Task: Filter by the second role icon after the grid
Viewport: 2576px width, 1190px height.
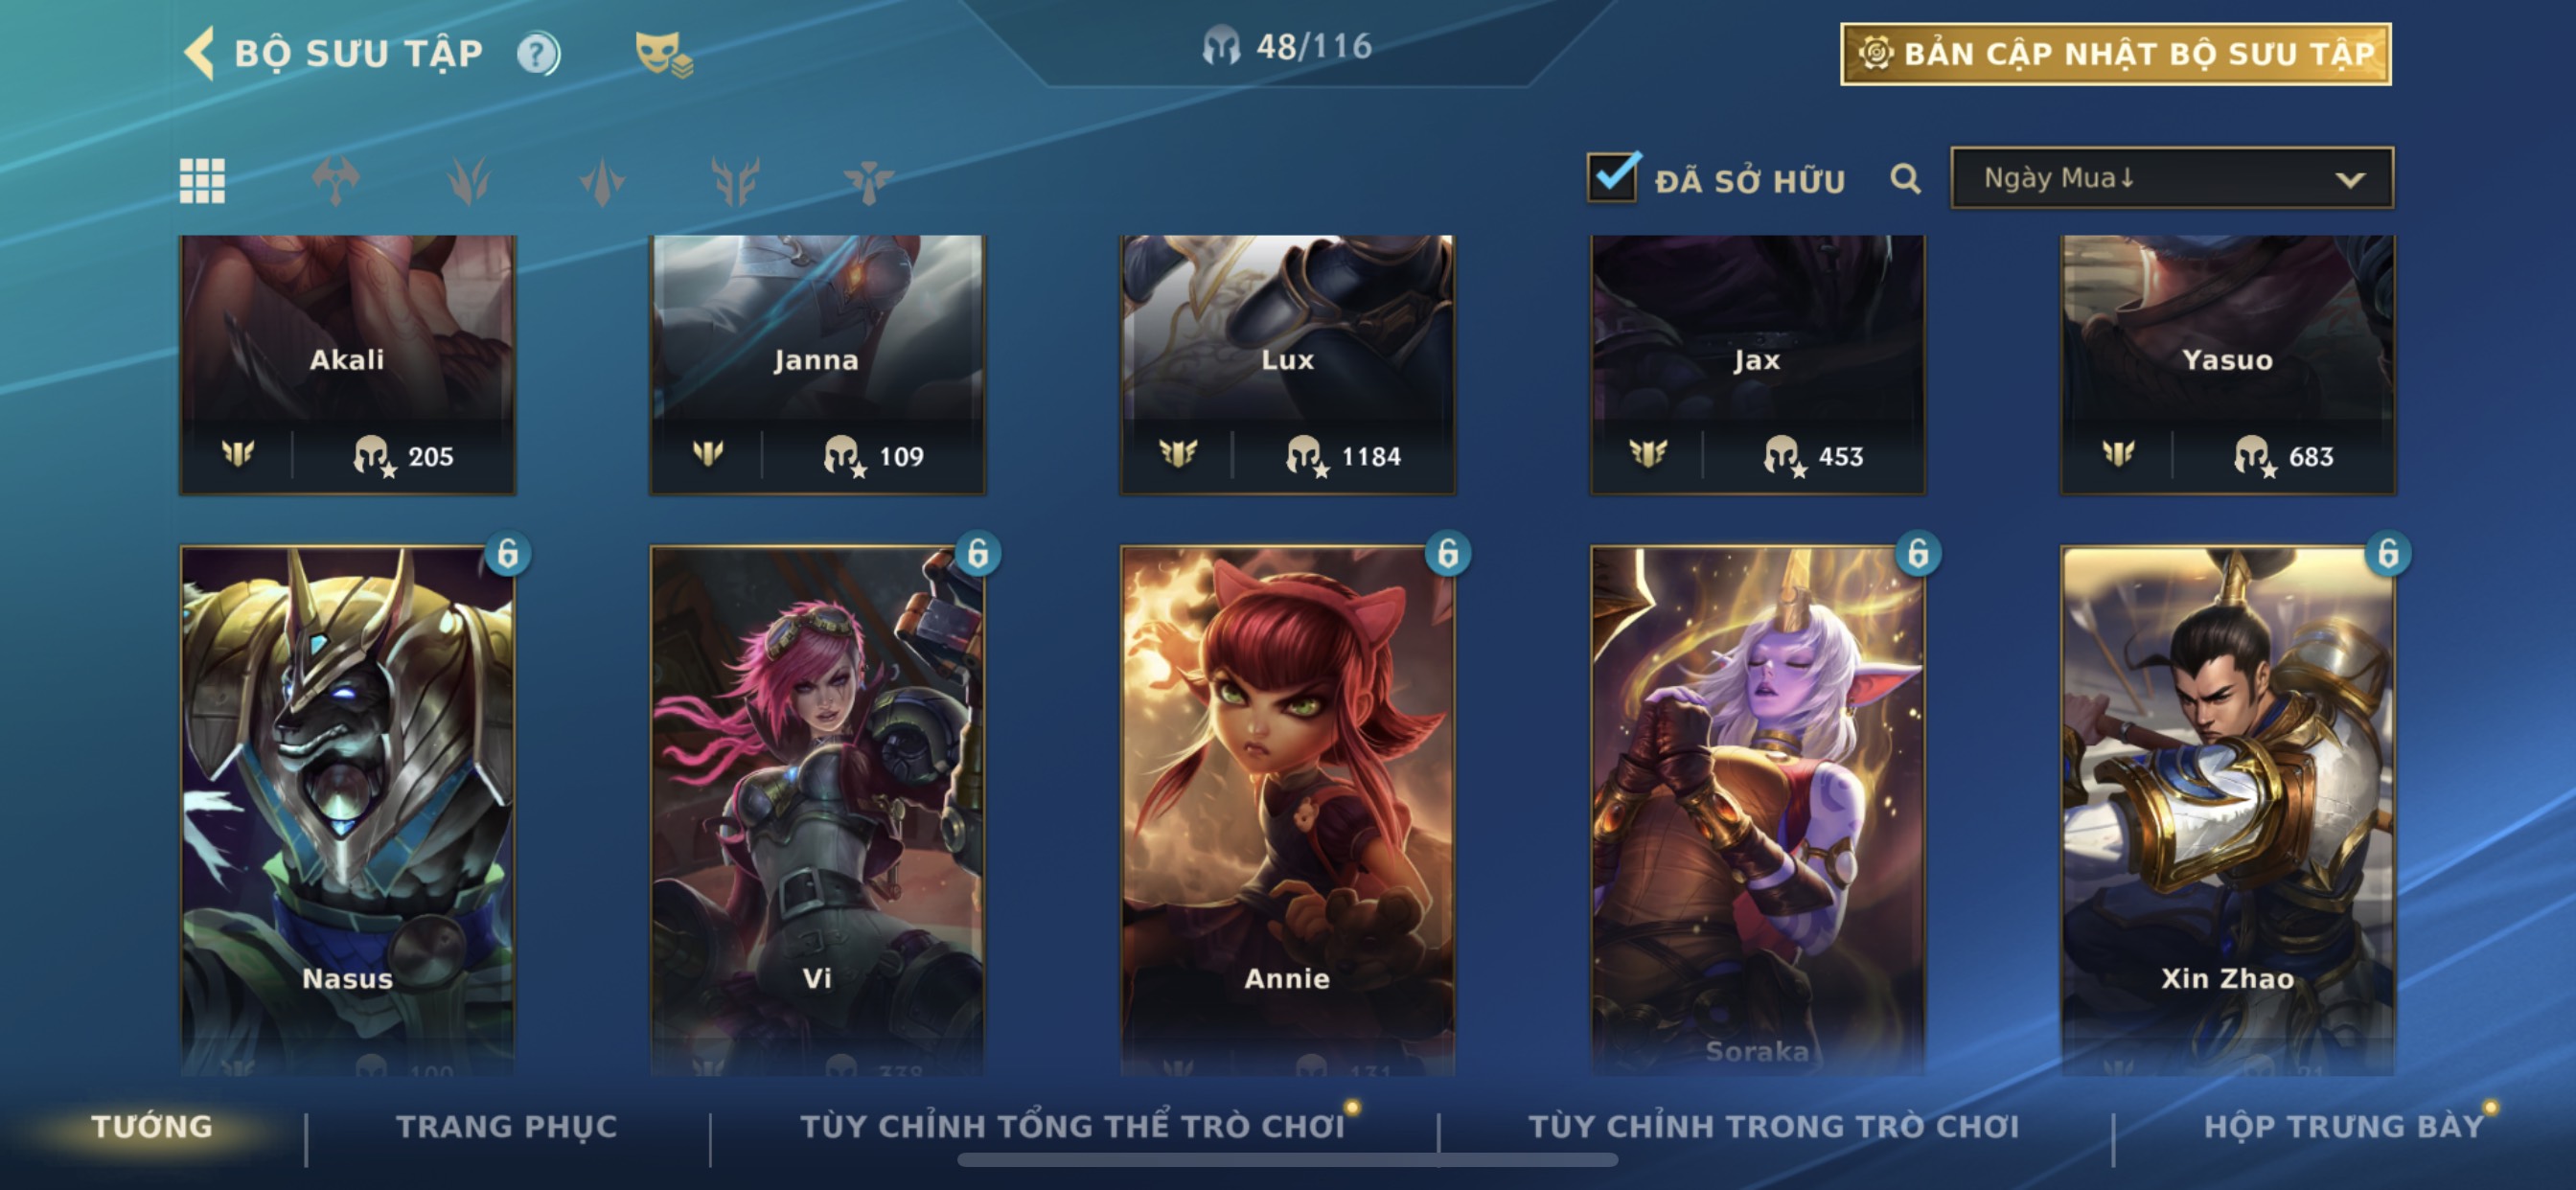Action: (x=468, y=181)
